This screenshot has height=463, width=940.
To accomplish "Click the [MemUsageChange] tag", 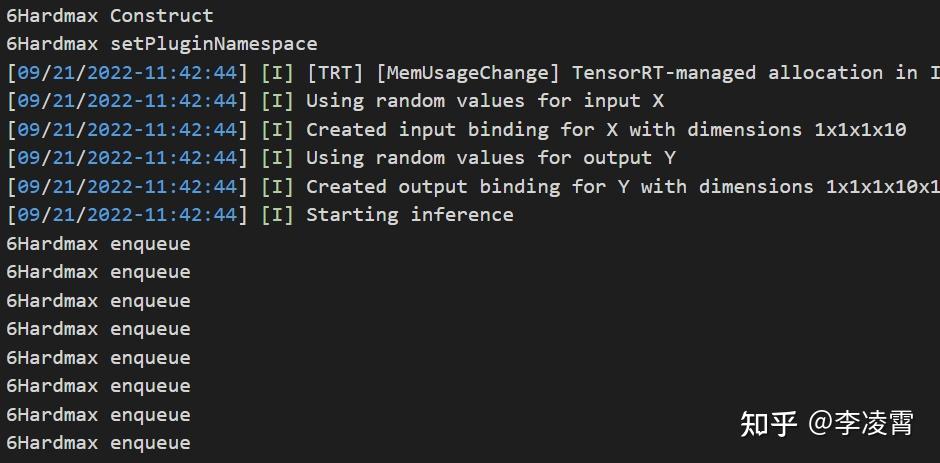I will tap(467, 73).
